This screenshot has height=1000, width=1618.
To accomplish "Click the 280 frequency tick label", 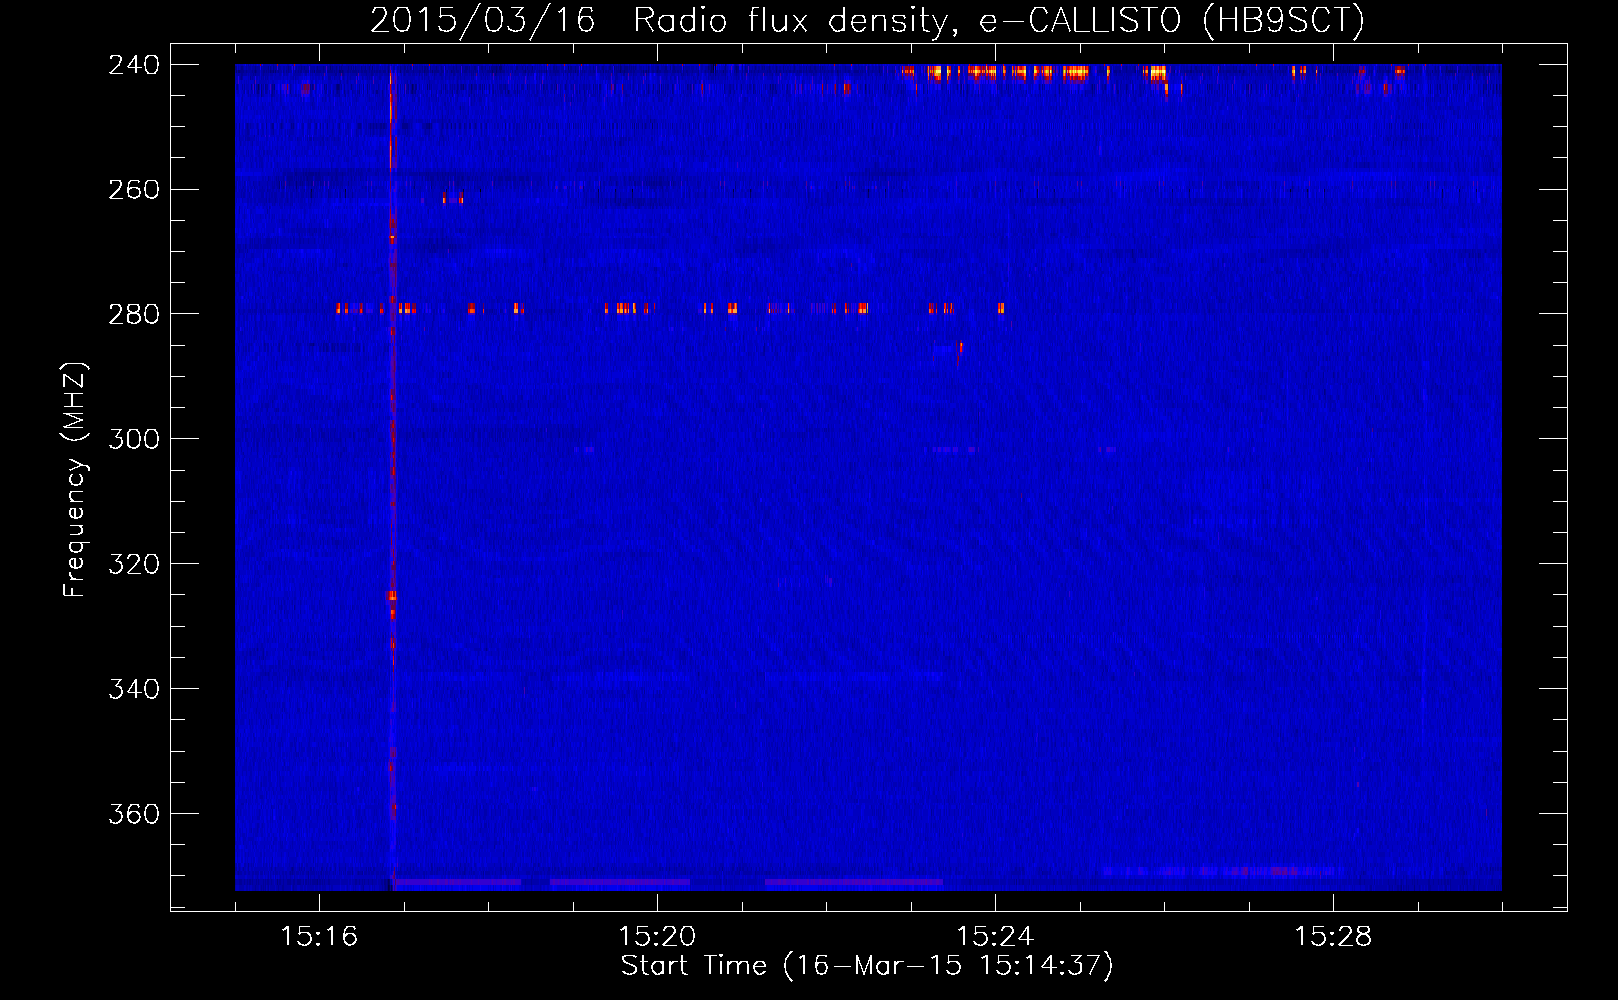I will click(134, 315).
